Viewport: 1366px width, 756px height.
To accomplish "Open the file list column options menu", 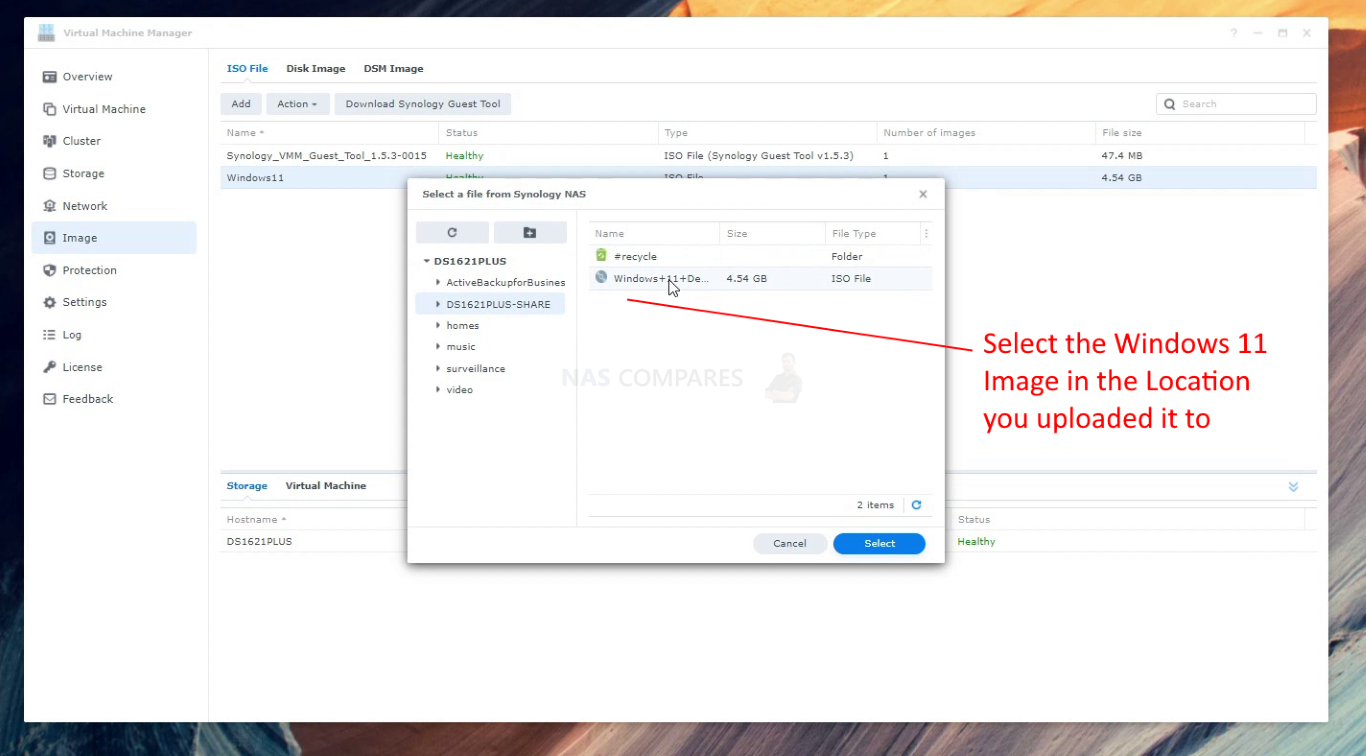I will pyautogui.click(x=926, y=234).
